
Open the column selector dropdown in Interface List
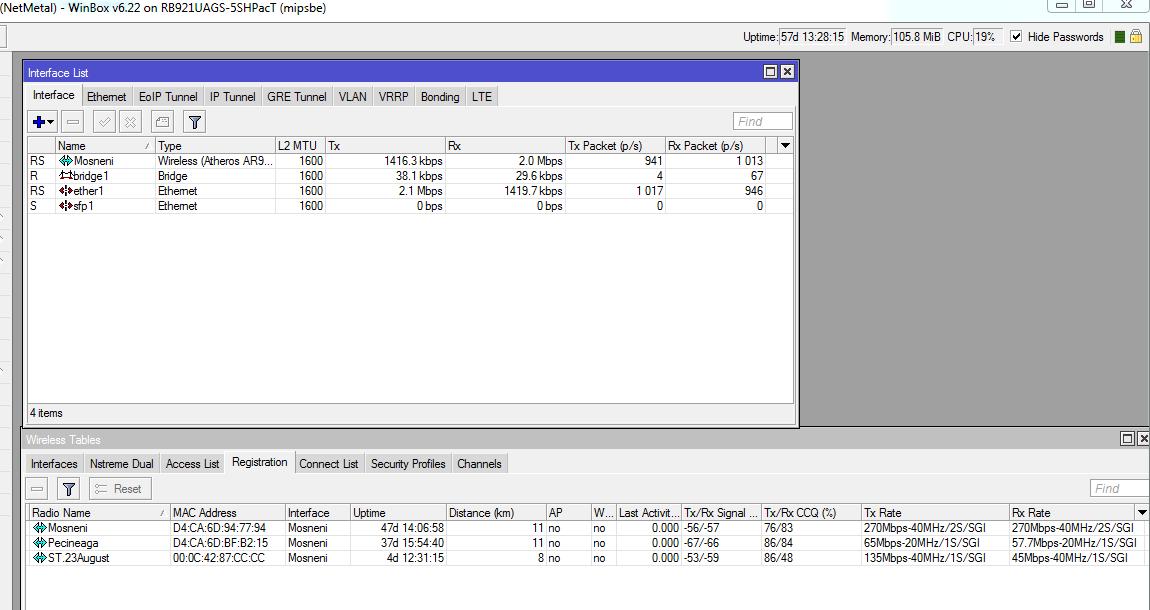pos(785,145)
